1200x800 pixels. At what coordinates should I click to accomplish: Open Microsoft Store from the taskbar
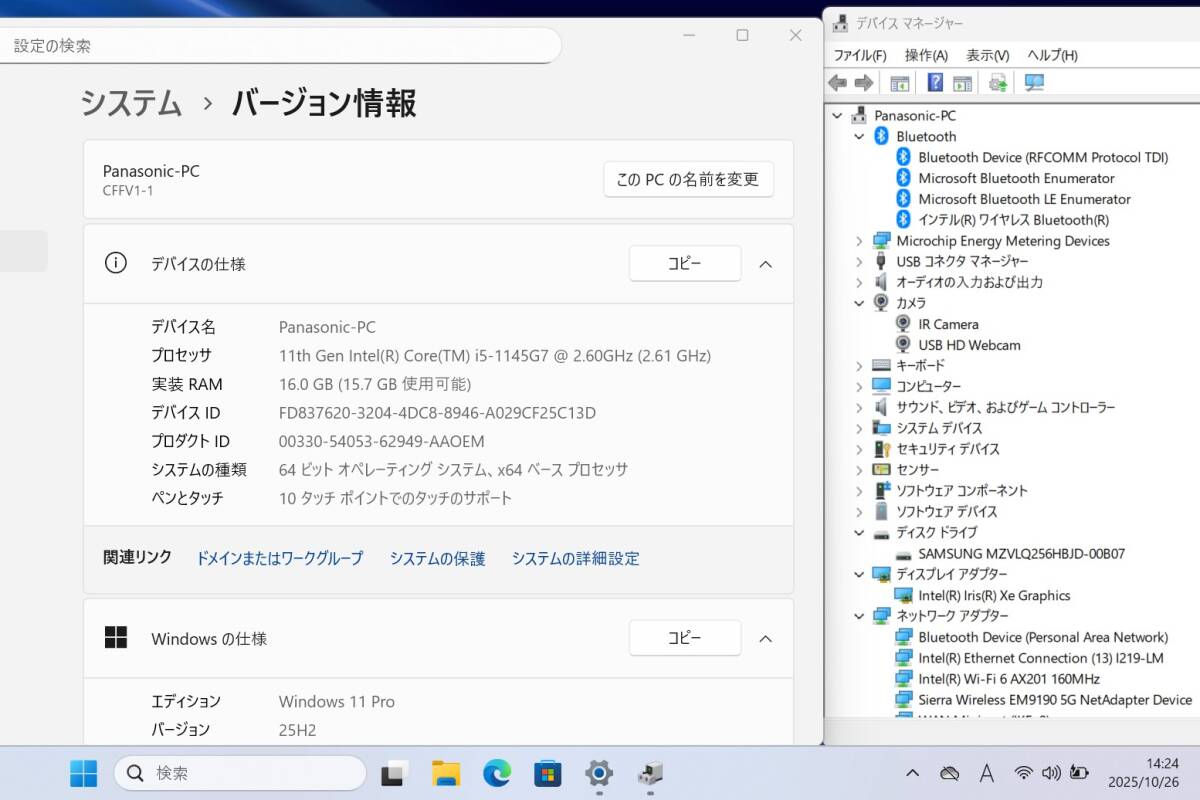(x=547, y=773)
